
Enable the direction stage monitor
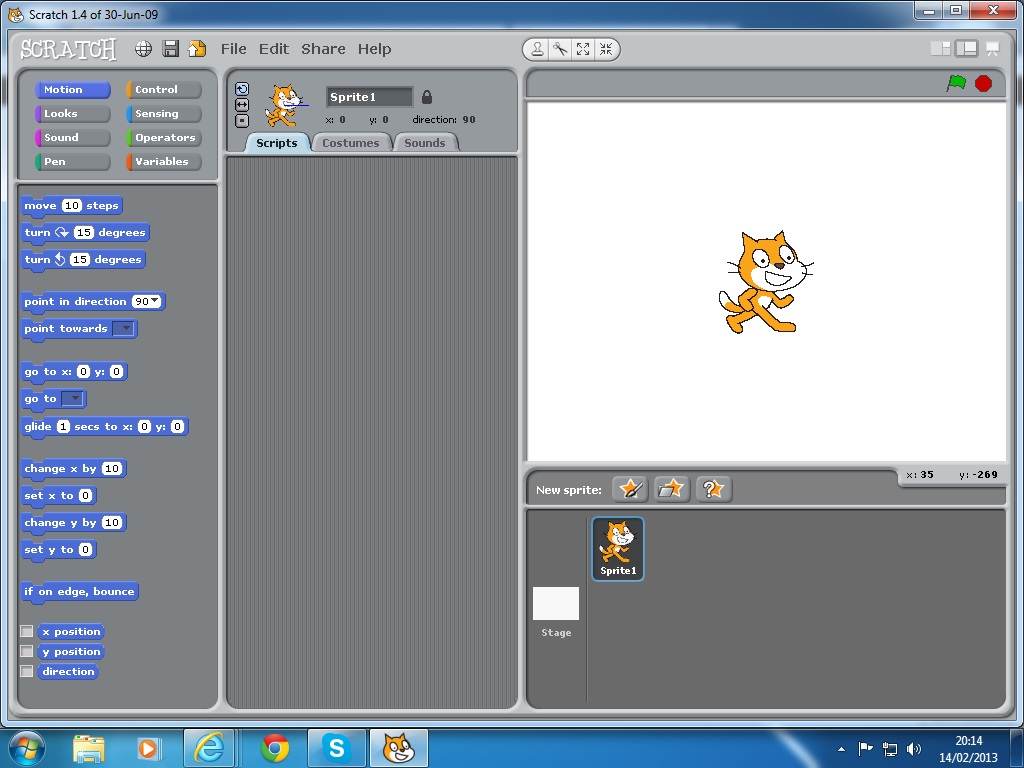pyautogui.click(x=26, y=671)
